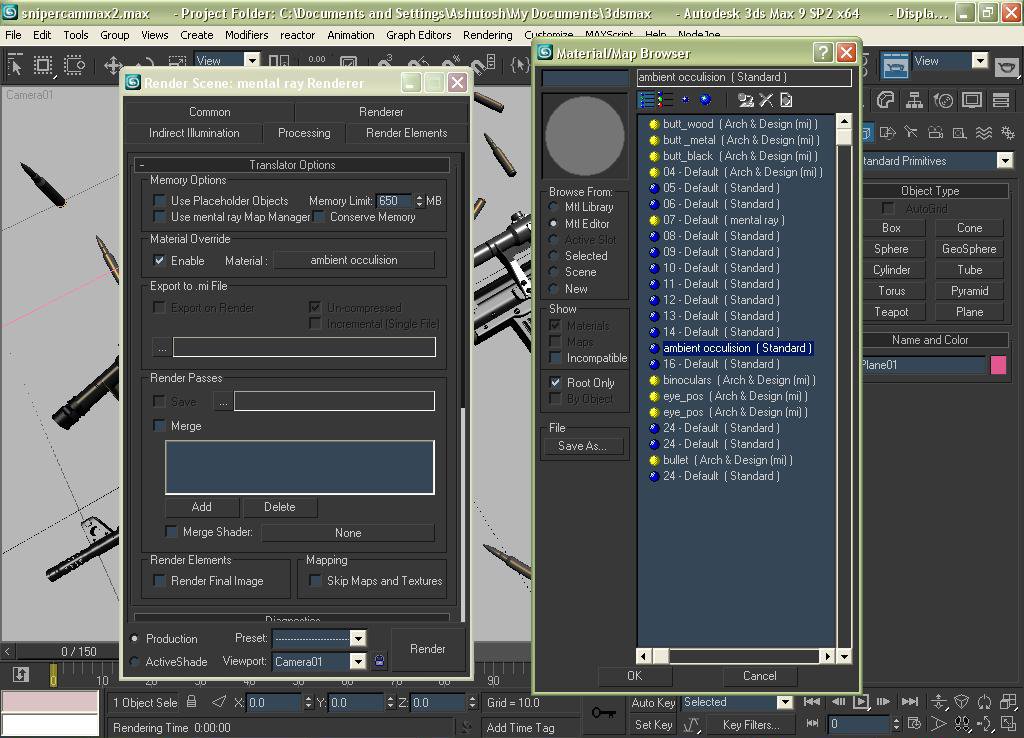Click Go to Start playback button
Viewport: 1024px width, 738px height.
[x=812, y=701]
